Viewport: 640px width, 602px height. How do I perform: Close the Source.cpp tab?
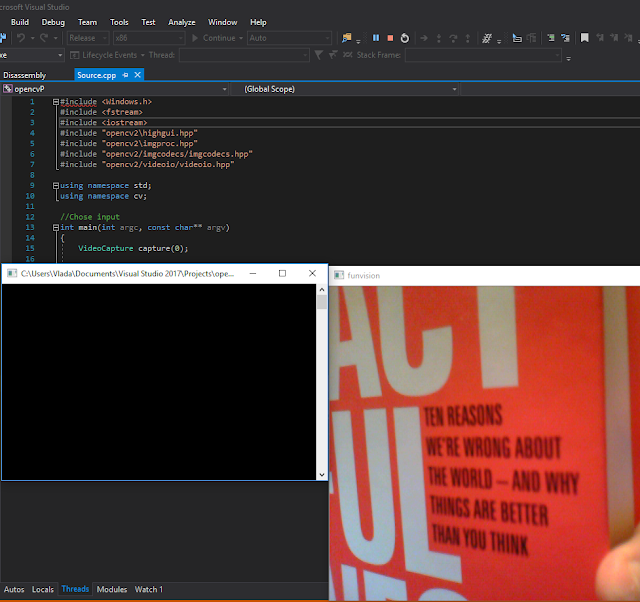click(x=138, y=75)
